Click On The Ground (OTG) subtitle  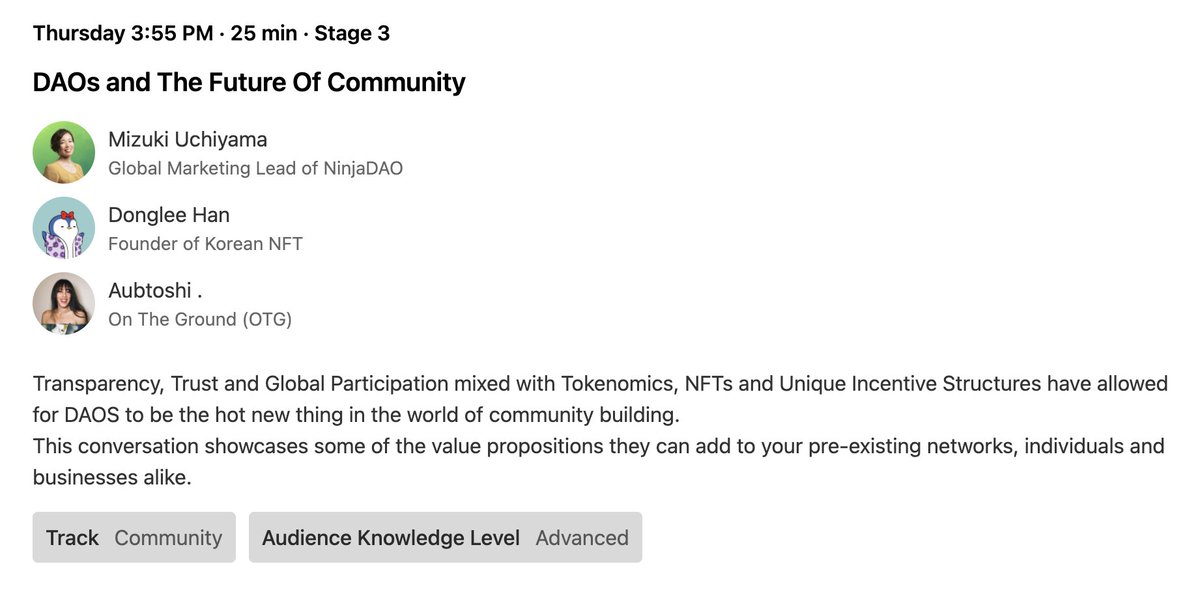200,320
